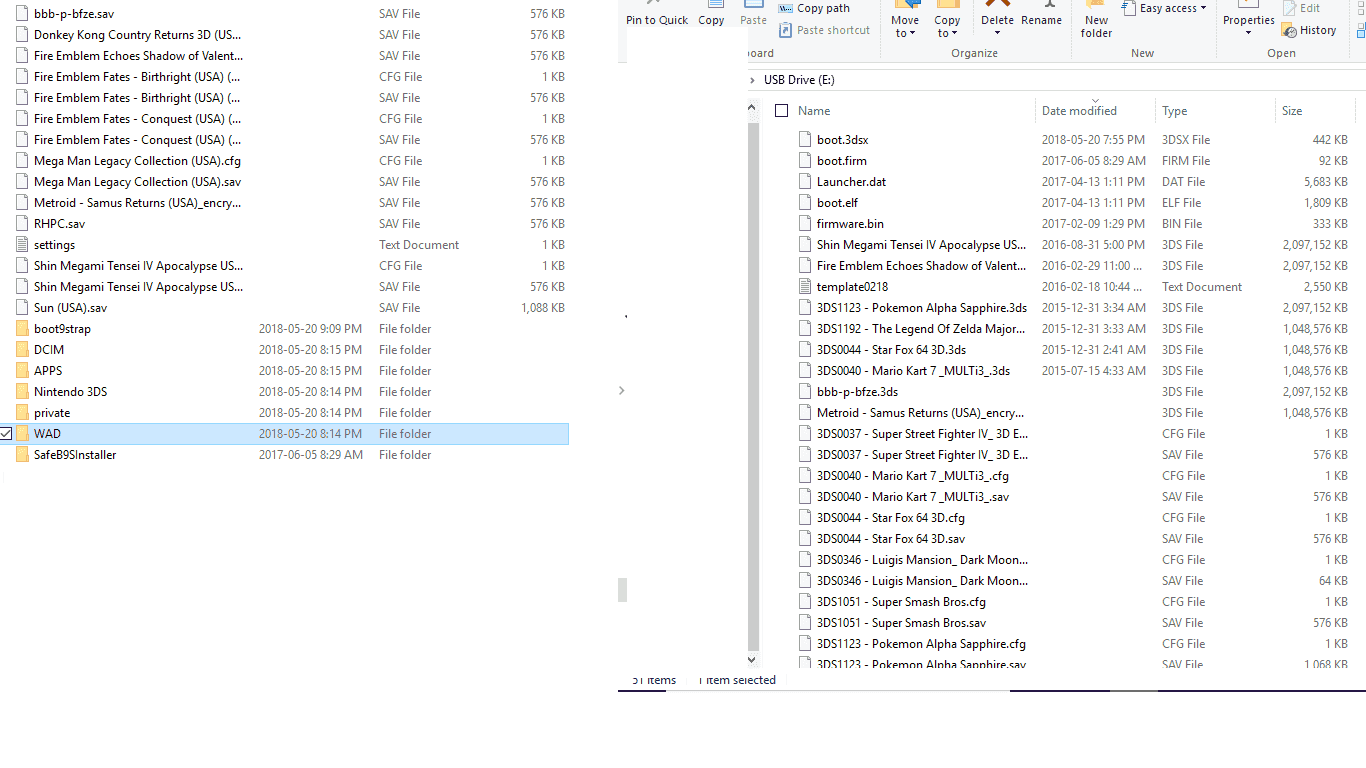Select the SafeB9SInstaller folder icon
Image resolution: width=1366 pixels, height=768 pixels.
pyautogui.click(x=23, y=455)
